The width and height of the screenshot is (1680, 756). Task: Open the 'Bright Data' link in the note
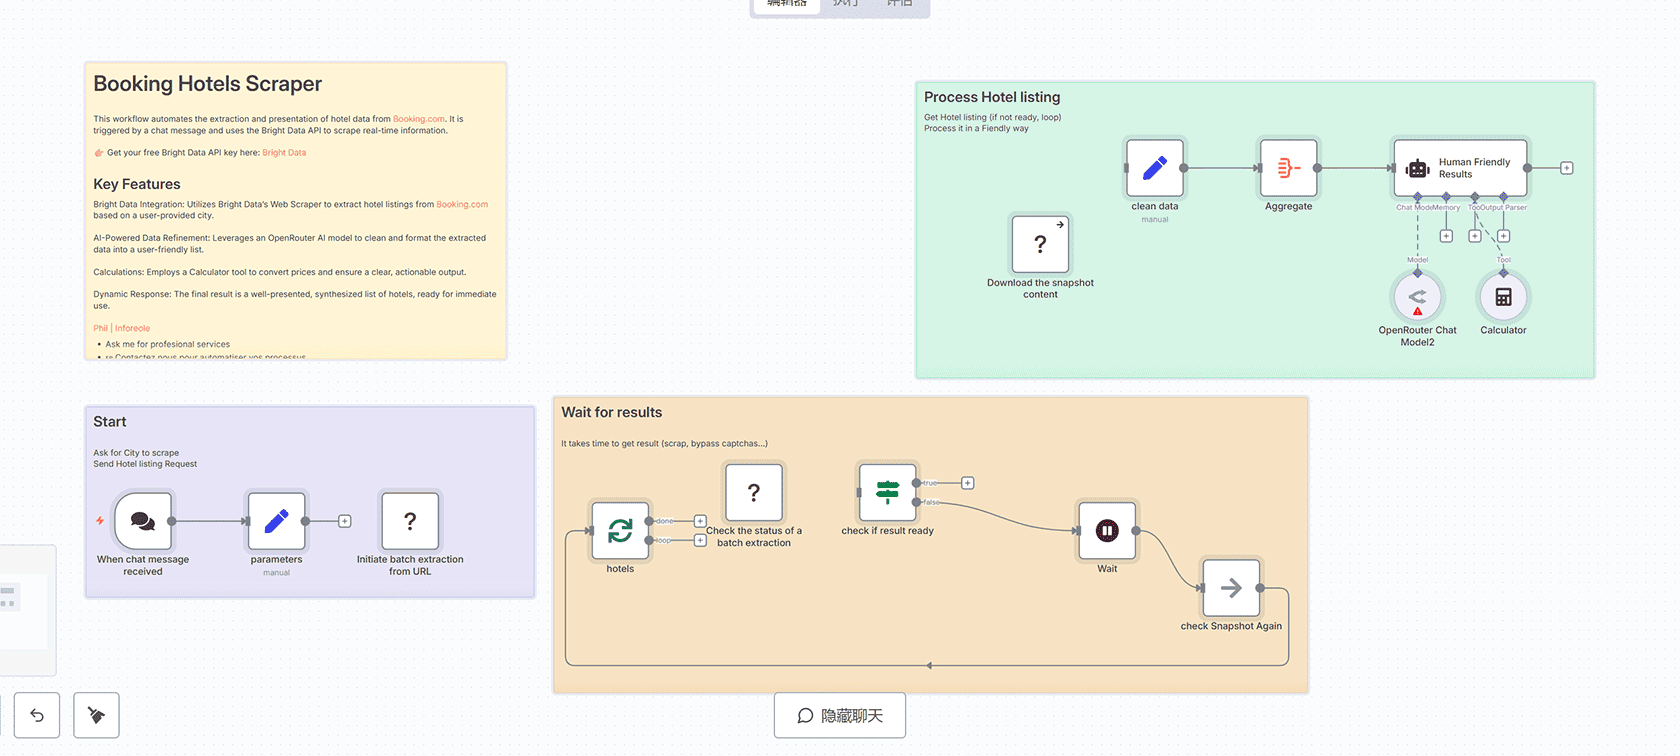(284, 153)
